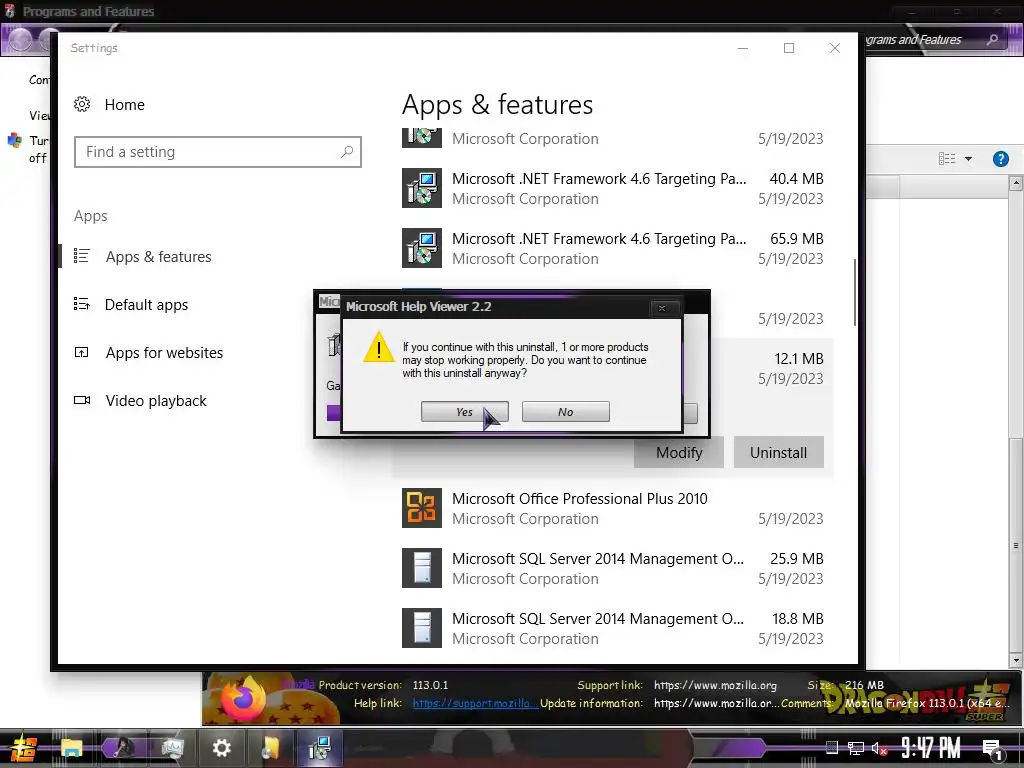This screenshot has height=768, width=1024.
Task: Select Video playback in sidebar
Action: coord(156,401)
